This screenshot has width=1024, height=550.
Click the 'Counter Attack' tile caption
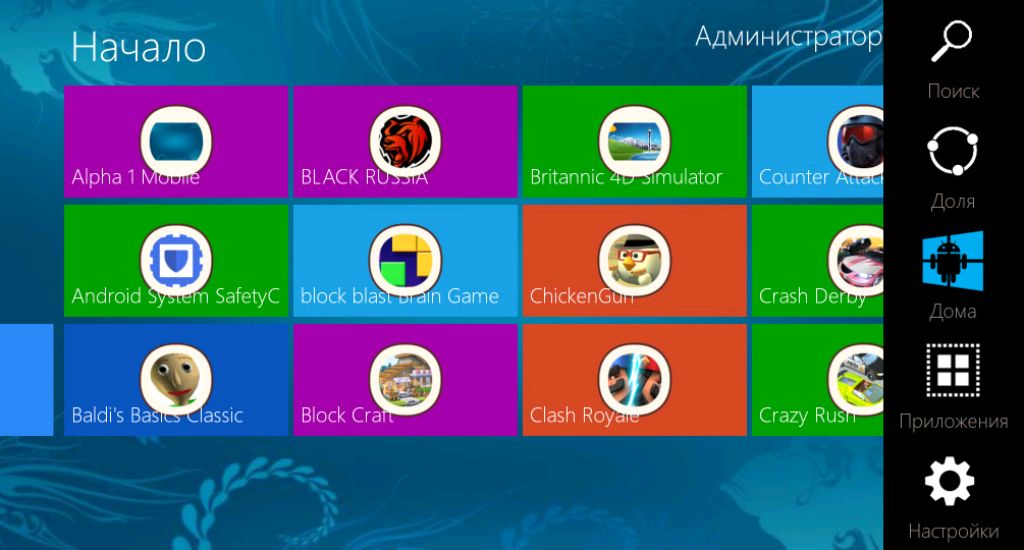pos(821,177)
